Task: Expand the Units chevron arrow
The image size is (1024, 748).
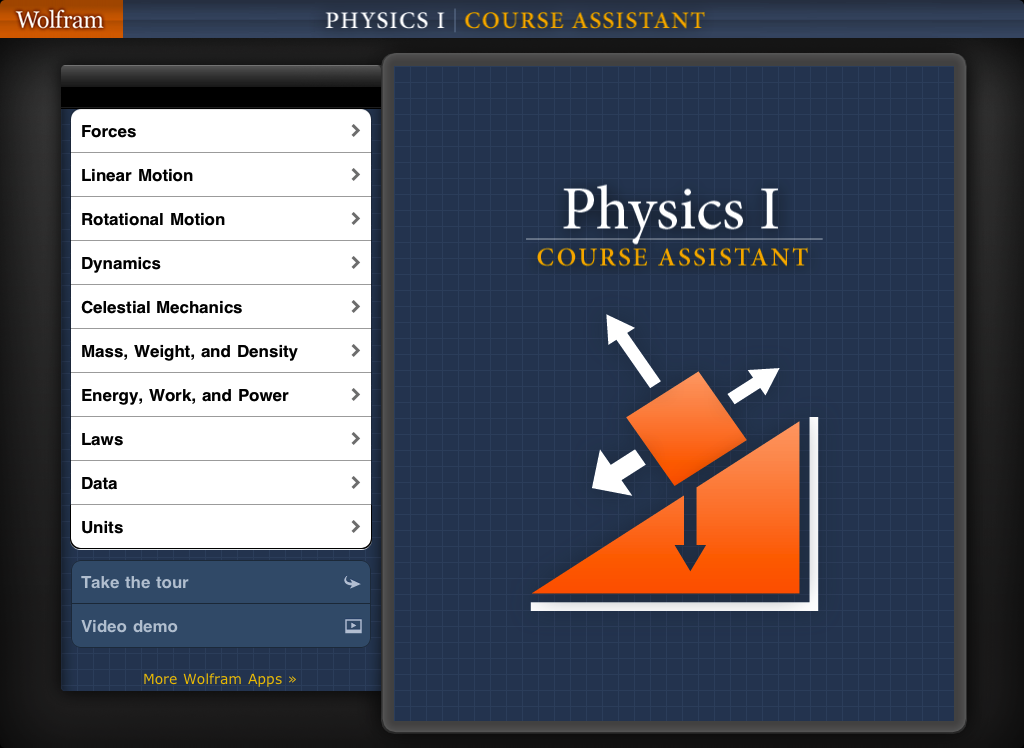Action: pos(355,527)
